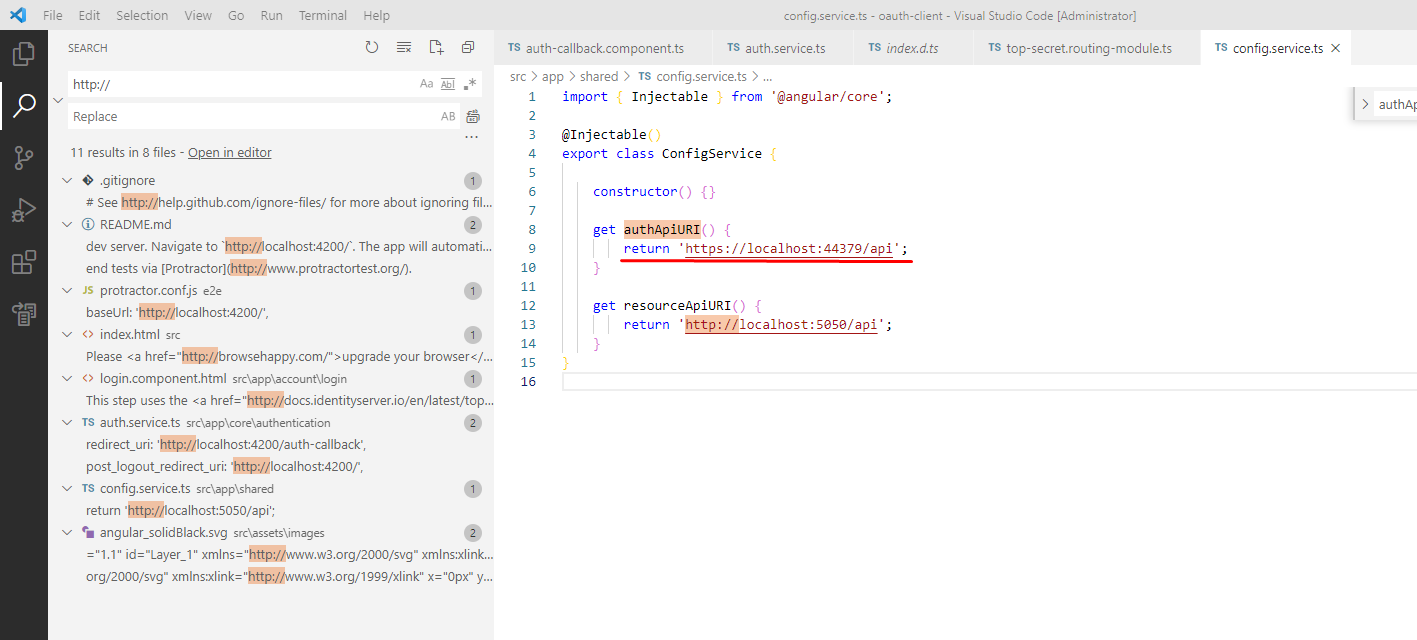This screenshot has width=1417, height=640.
Task: Toggle Match Whole Word option
Action: tap(448, 85)
